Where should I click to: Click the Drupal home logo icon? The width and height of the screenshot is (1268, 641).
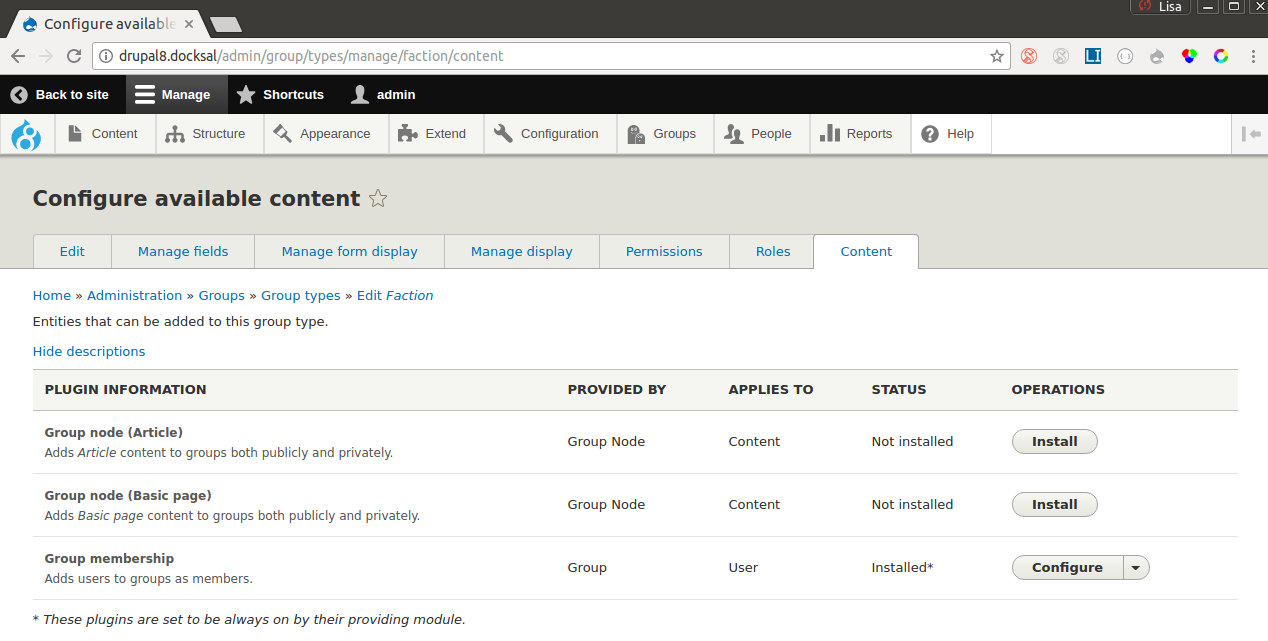point(27,134)
